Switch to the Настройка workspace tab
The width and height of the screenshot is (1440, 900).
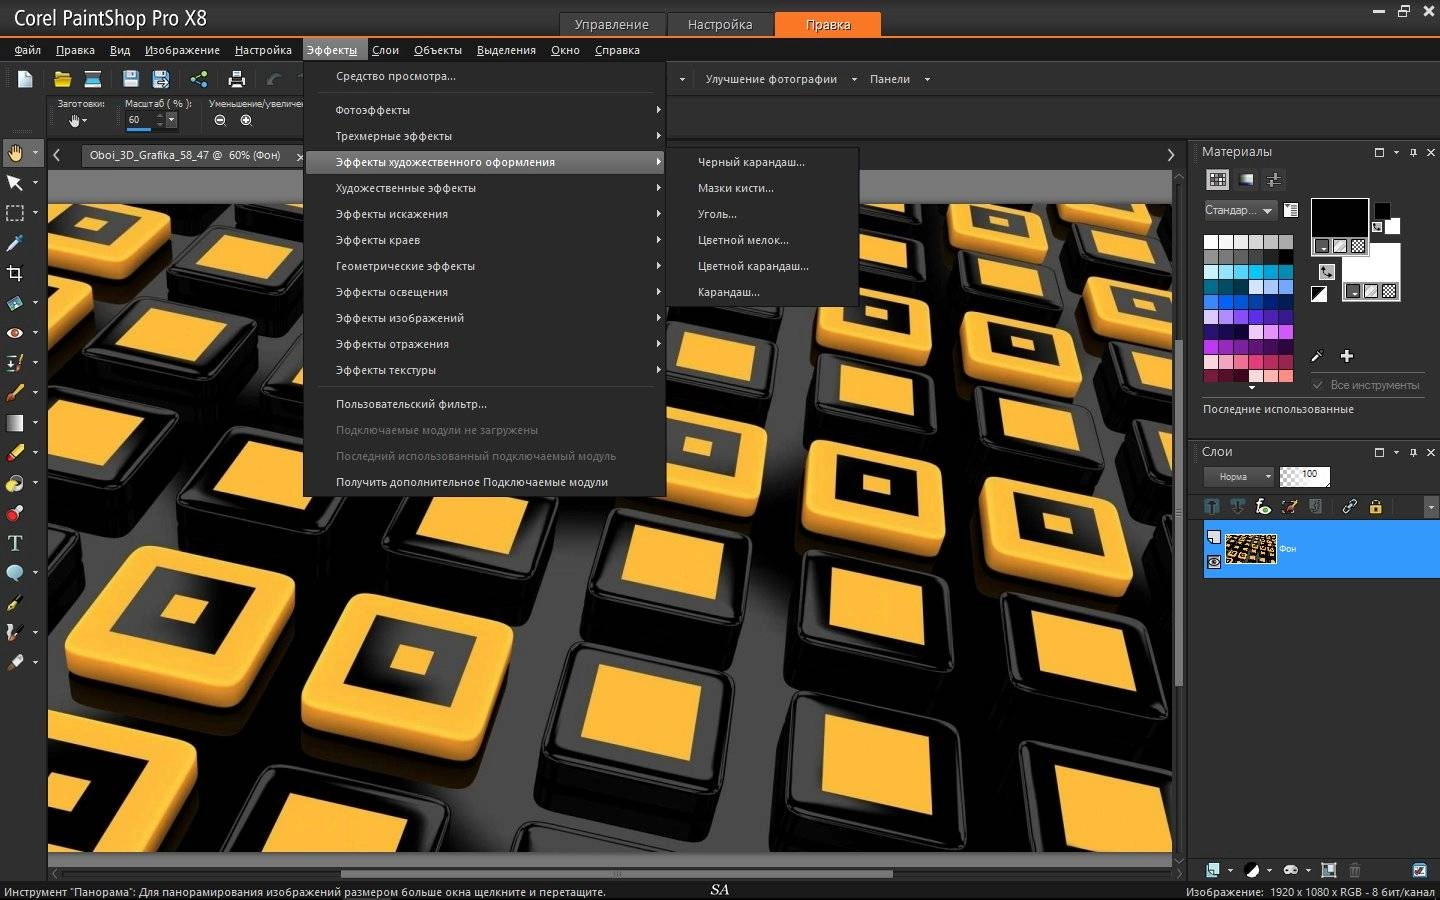(720, 24)
